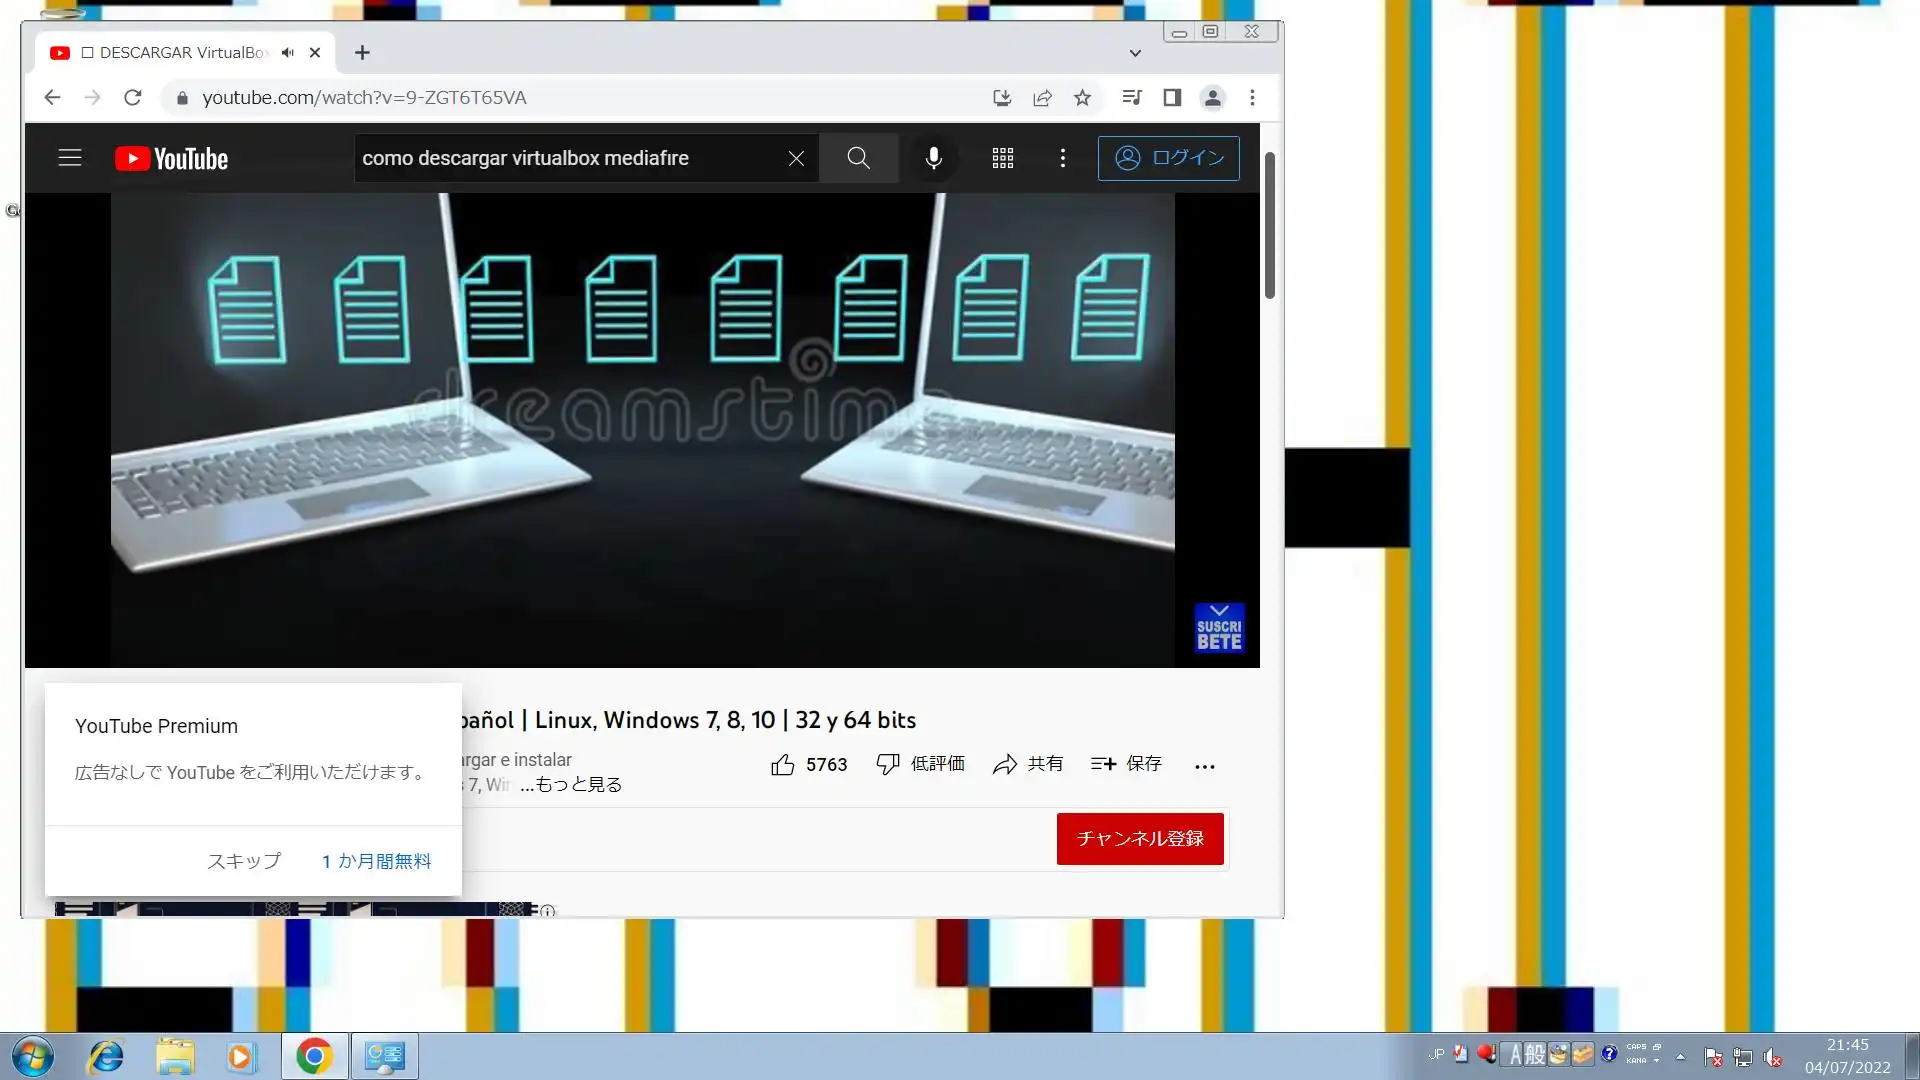Open the YouTube hamburger guide menu
The image size is (1920, 1080).
click(x=70, y=158)
